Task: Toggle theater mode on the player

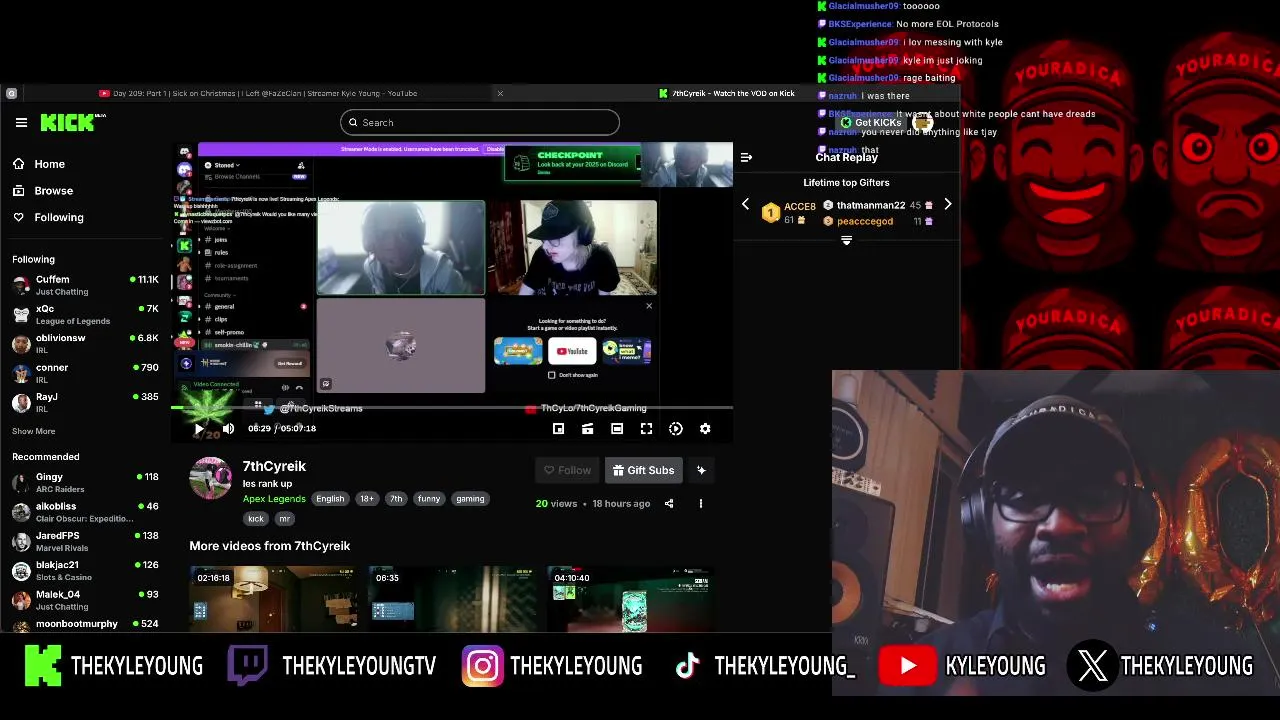Action: click(617, 428)
